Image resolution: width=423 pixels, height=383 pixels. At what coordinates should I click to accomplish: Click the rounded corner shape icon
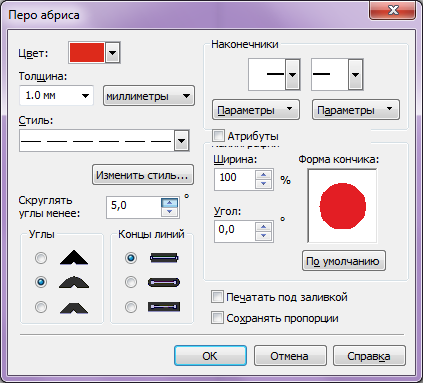pos(74,282)
